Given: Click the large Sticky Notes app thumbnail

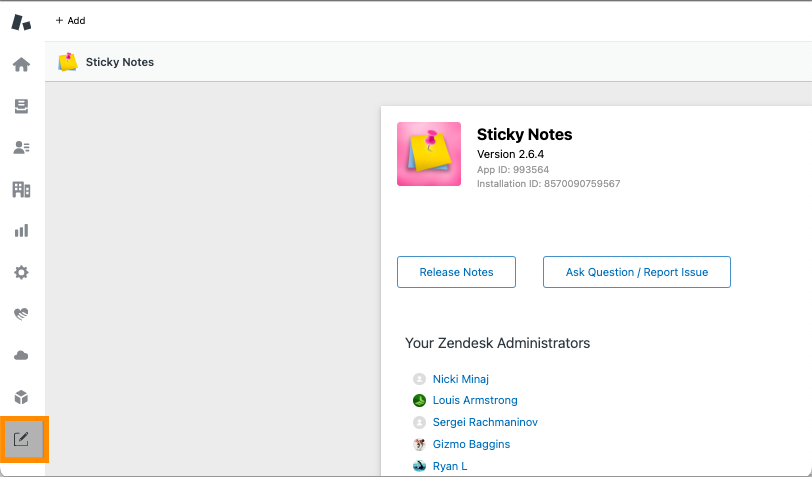Looking at the screenshot, I should [429, 154].
